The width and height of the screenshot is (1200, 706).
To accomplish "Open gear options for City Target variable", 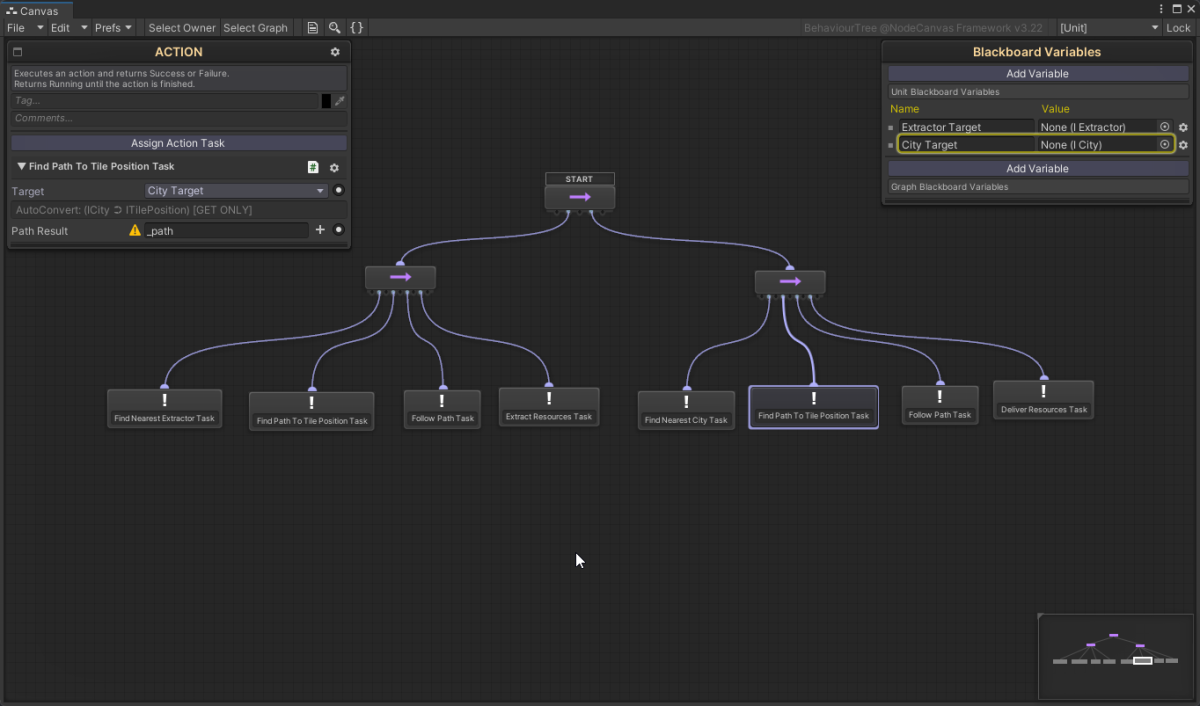I will click(1183, 145).
